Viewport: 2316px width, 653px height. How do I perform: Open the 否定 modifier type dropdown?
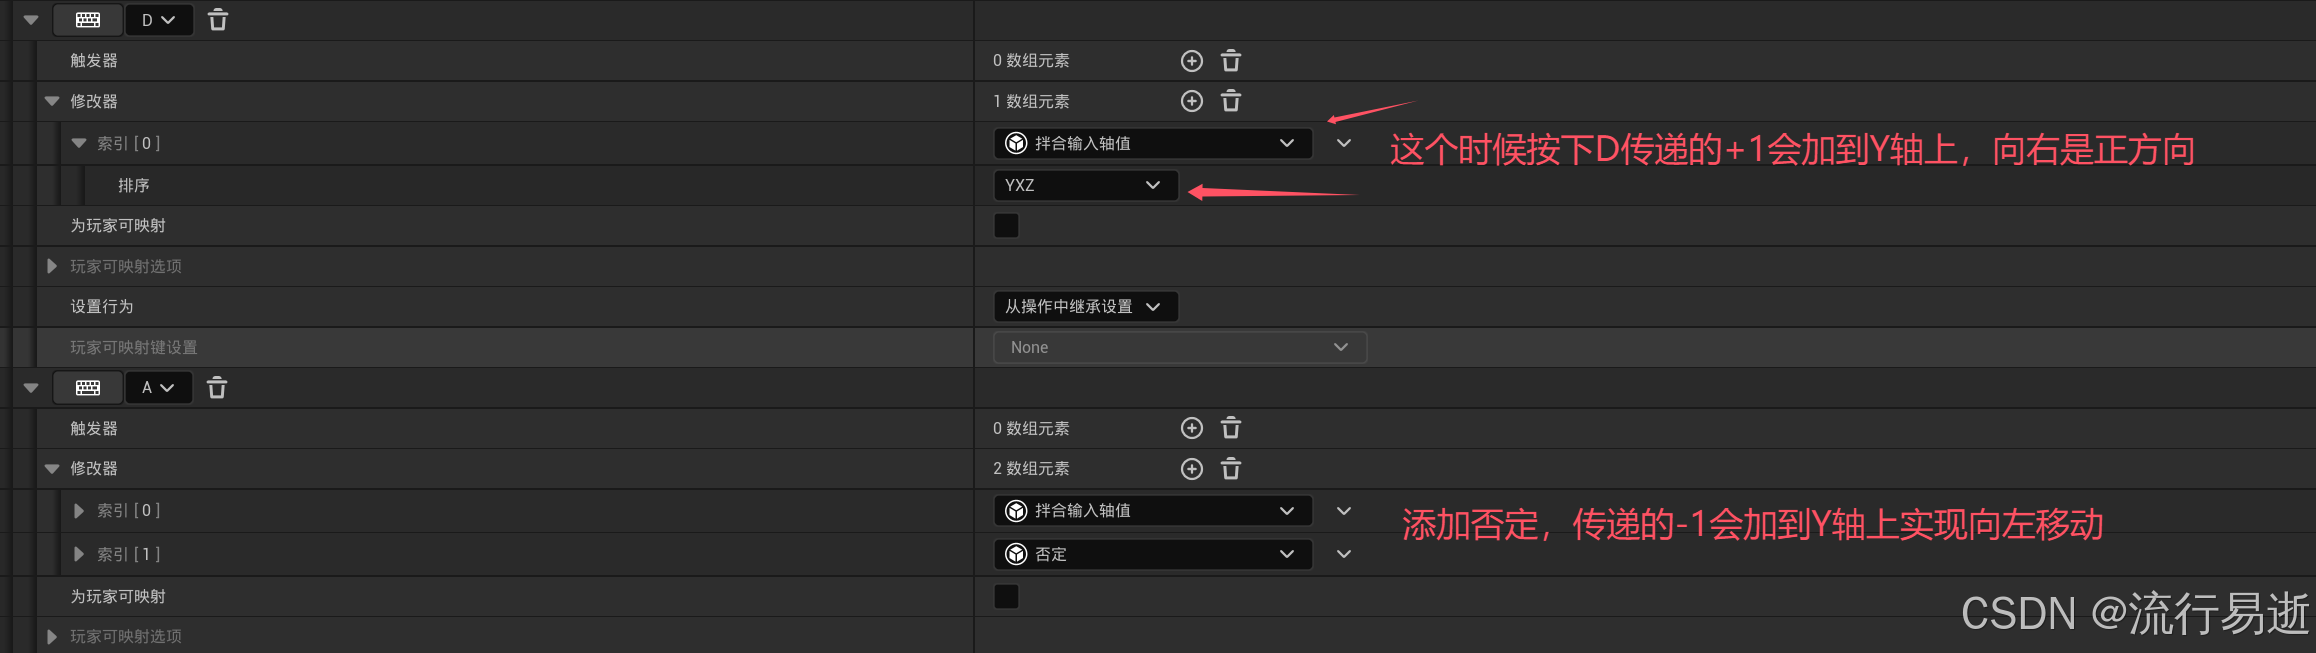tap(1152, 554)
